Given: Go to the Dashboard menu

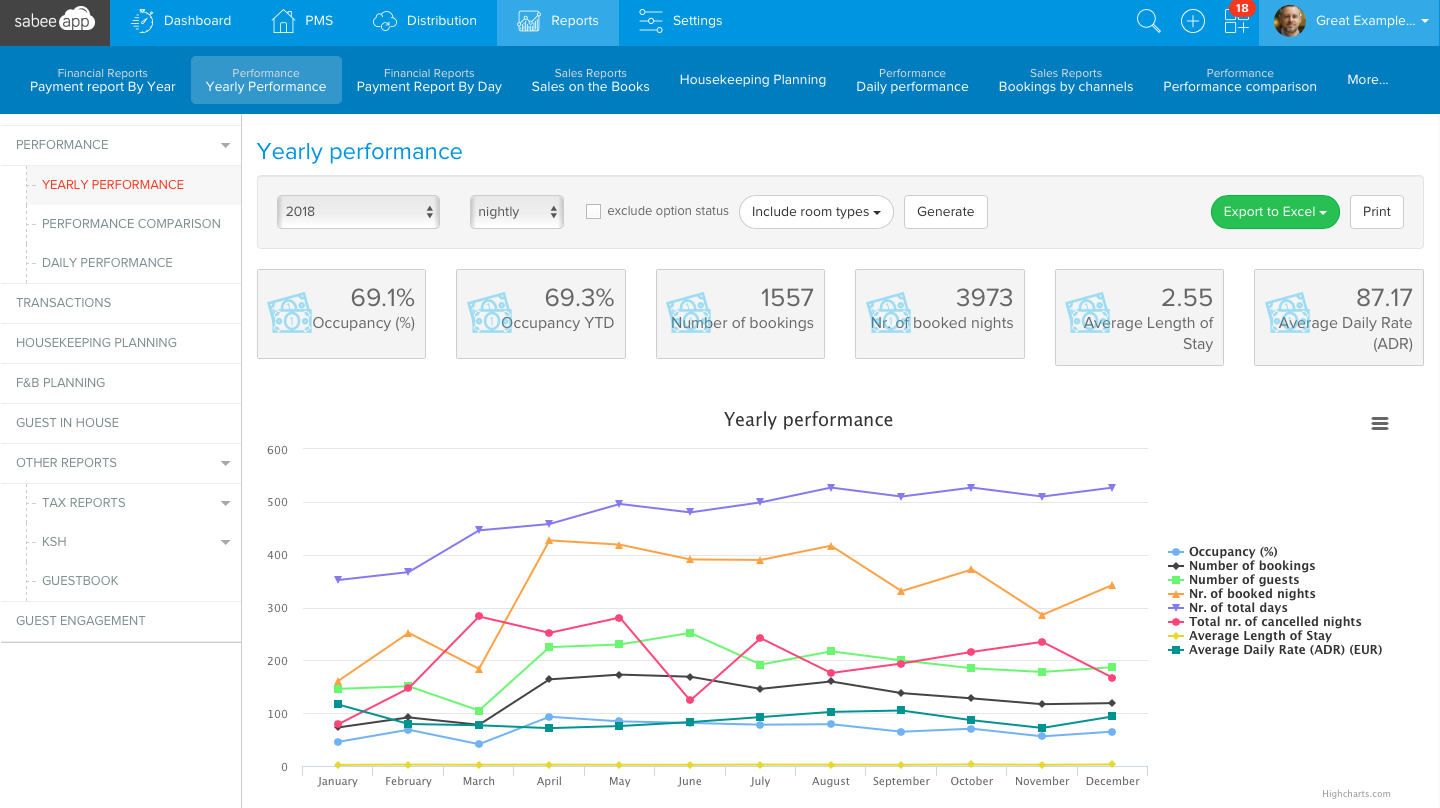Looking at the screenshot, I should 182,21.
